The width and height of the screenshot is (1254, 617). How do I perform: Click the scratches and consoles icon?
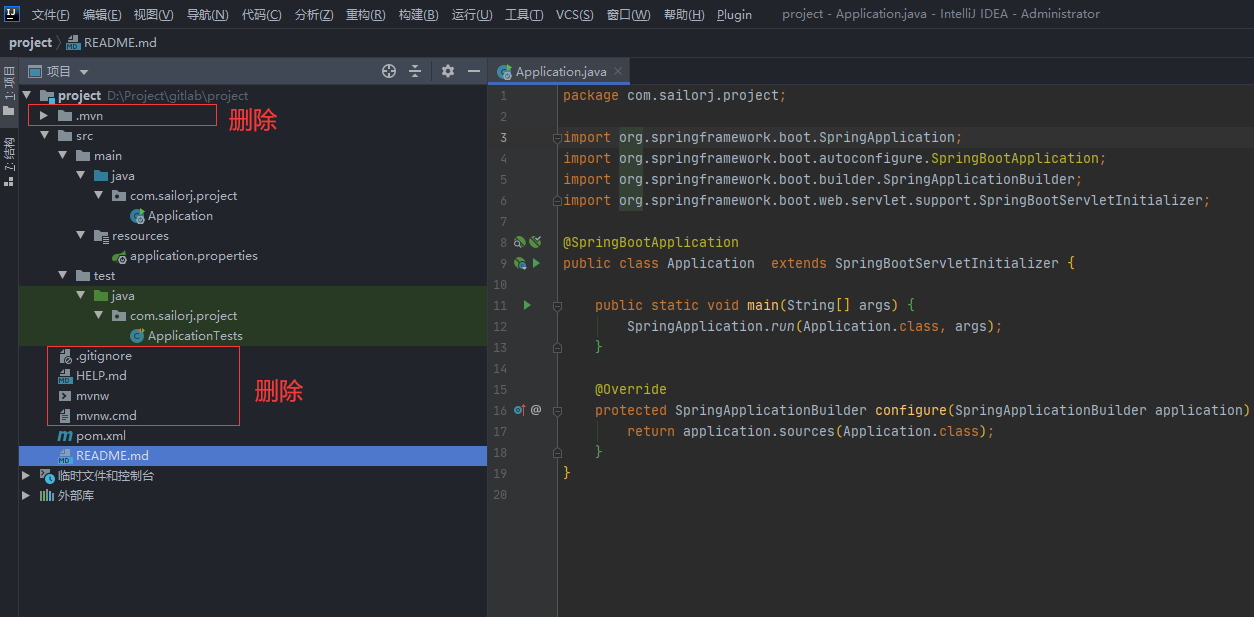[x=47, y=476]
